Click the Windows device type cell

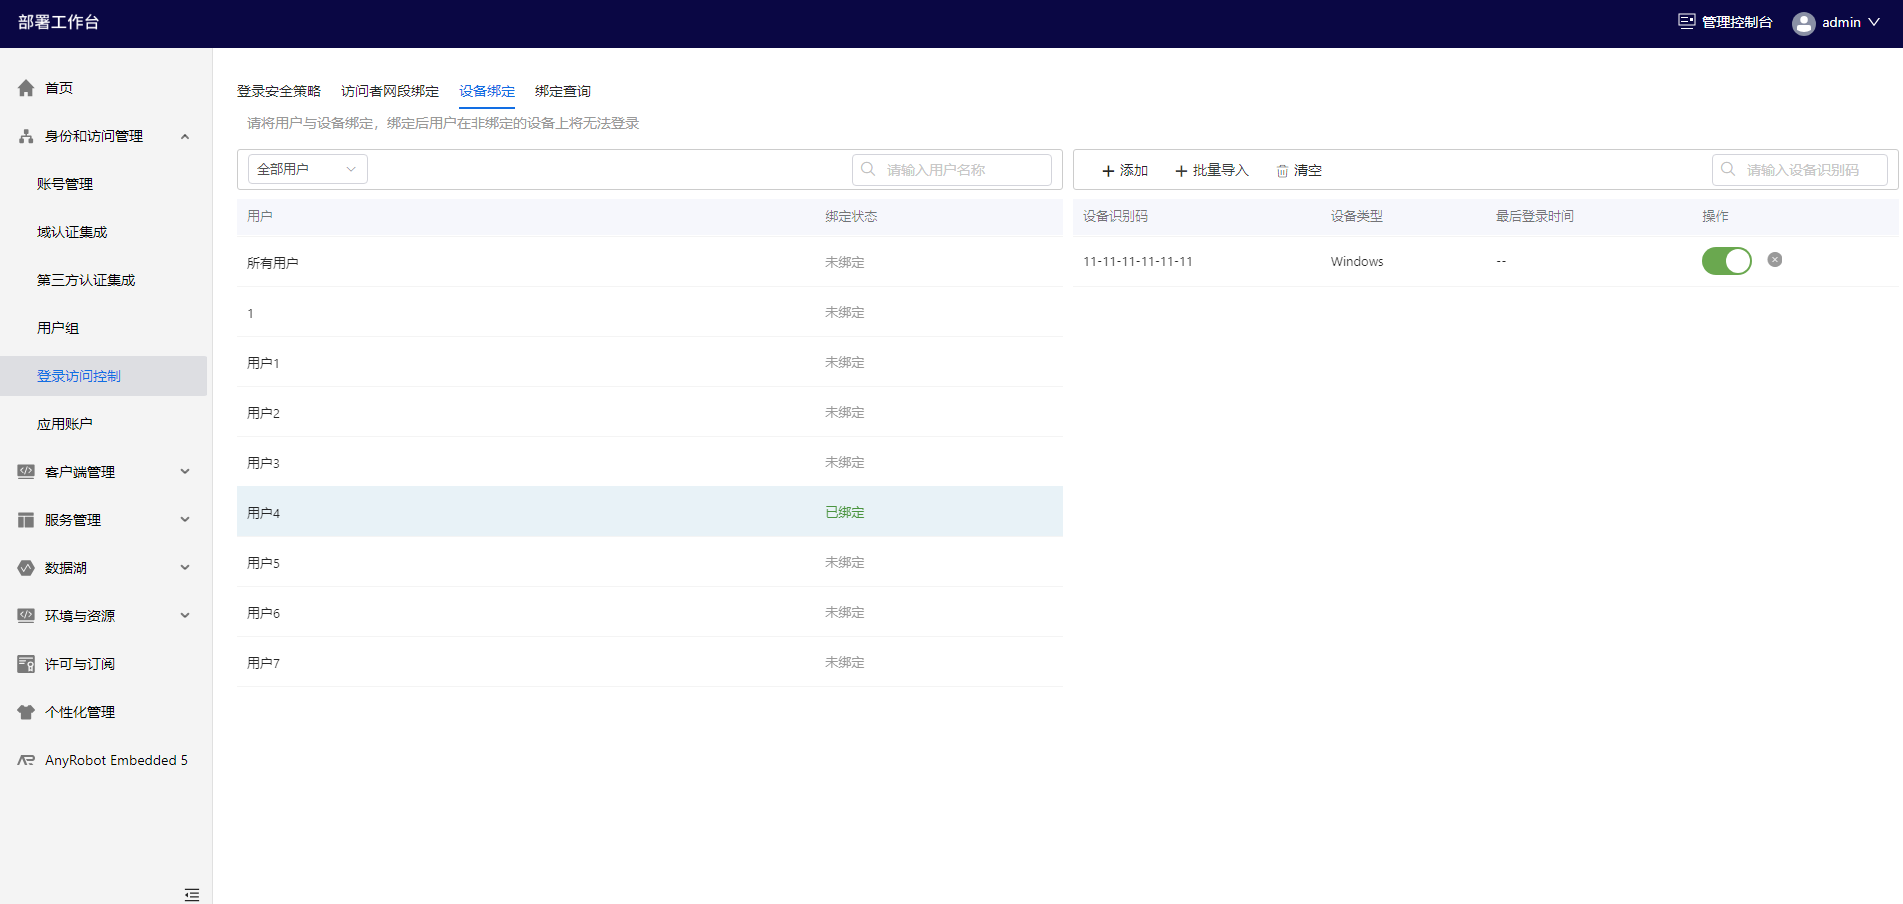[1357, 261]
